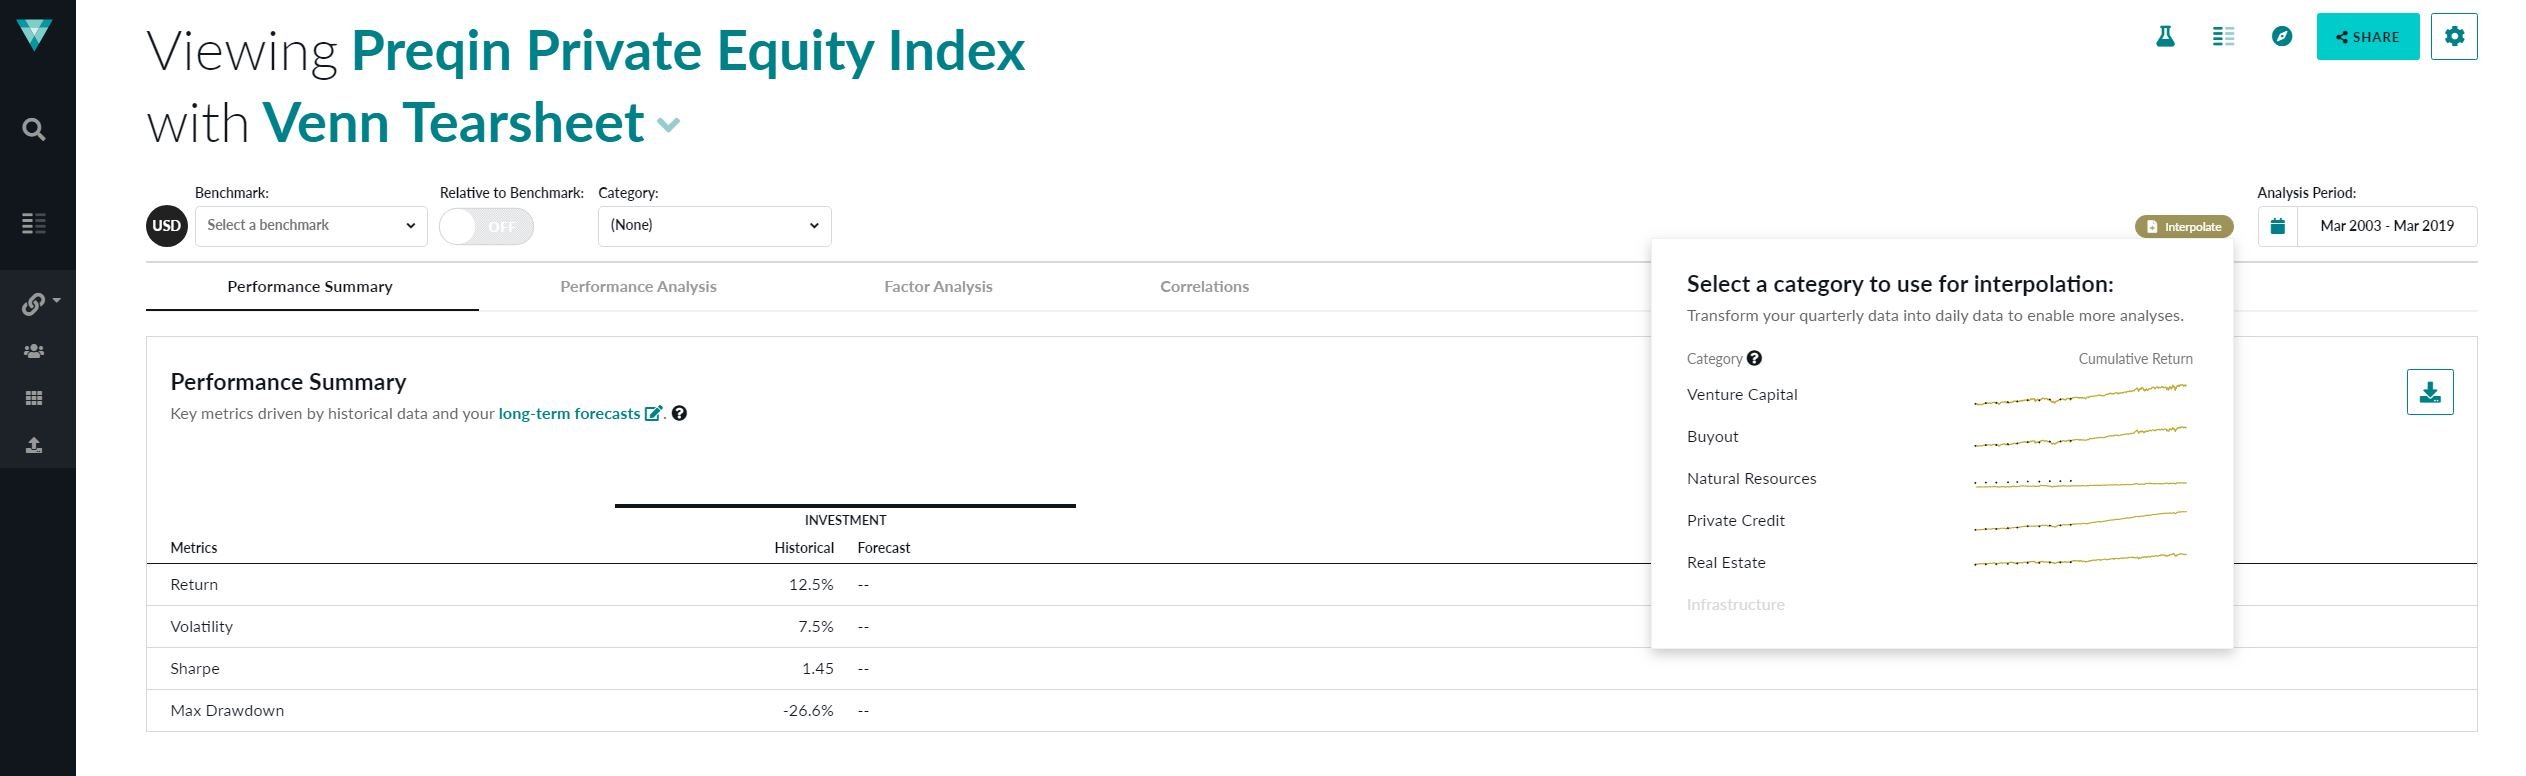Click the Venn logo icon
This screenshot has width=2526, height=776.
(x=34, y=35)
